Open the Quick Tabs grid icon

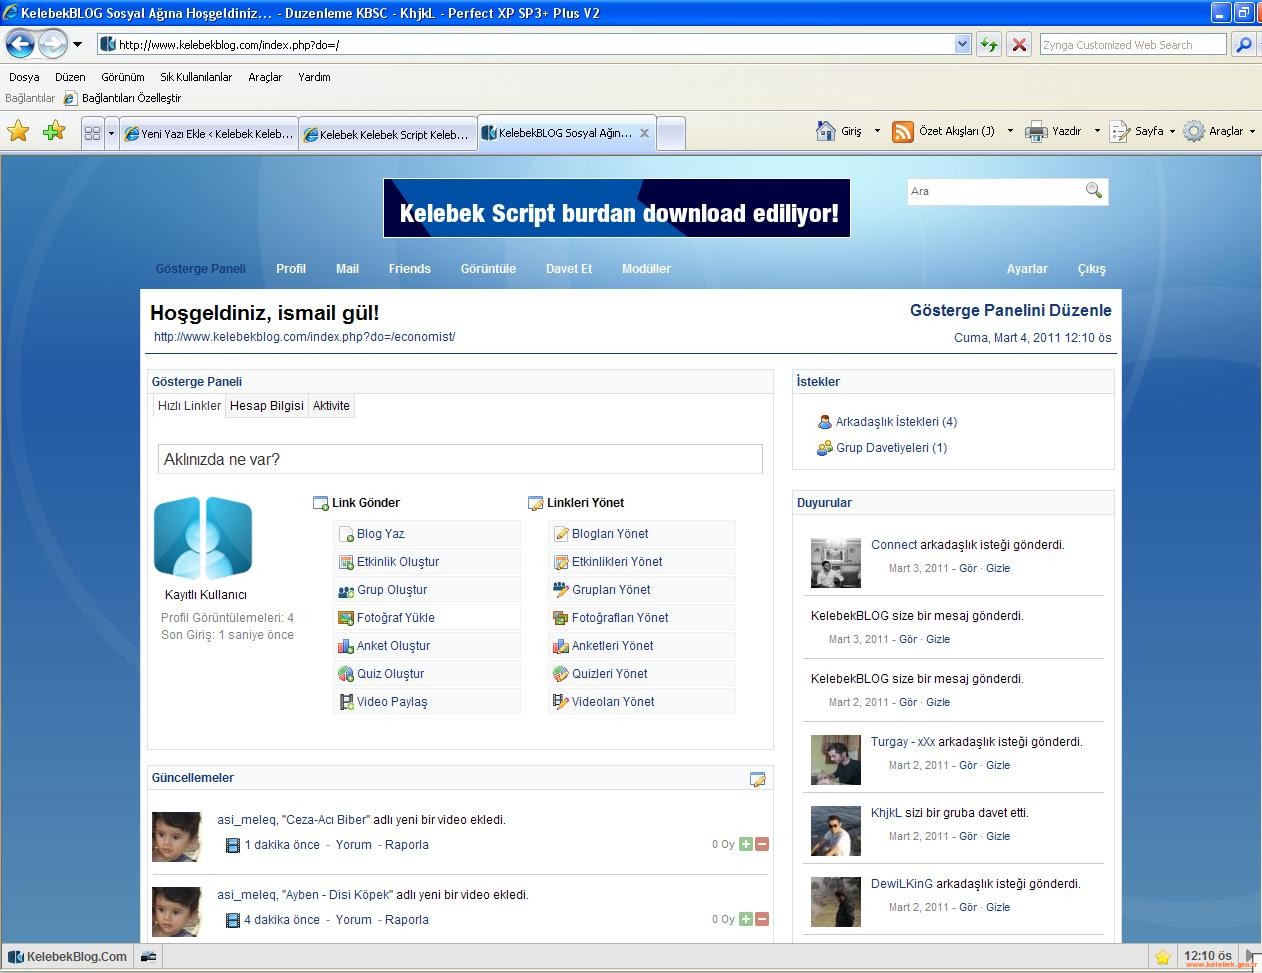point(92,132)
